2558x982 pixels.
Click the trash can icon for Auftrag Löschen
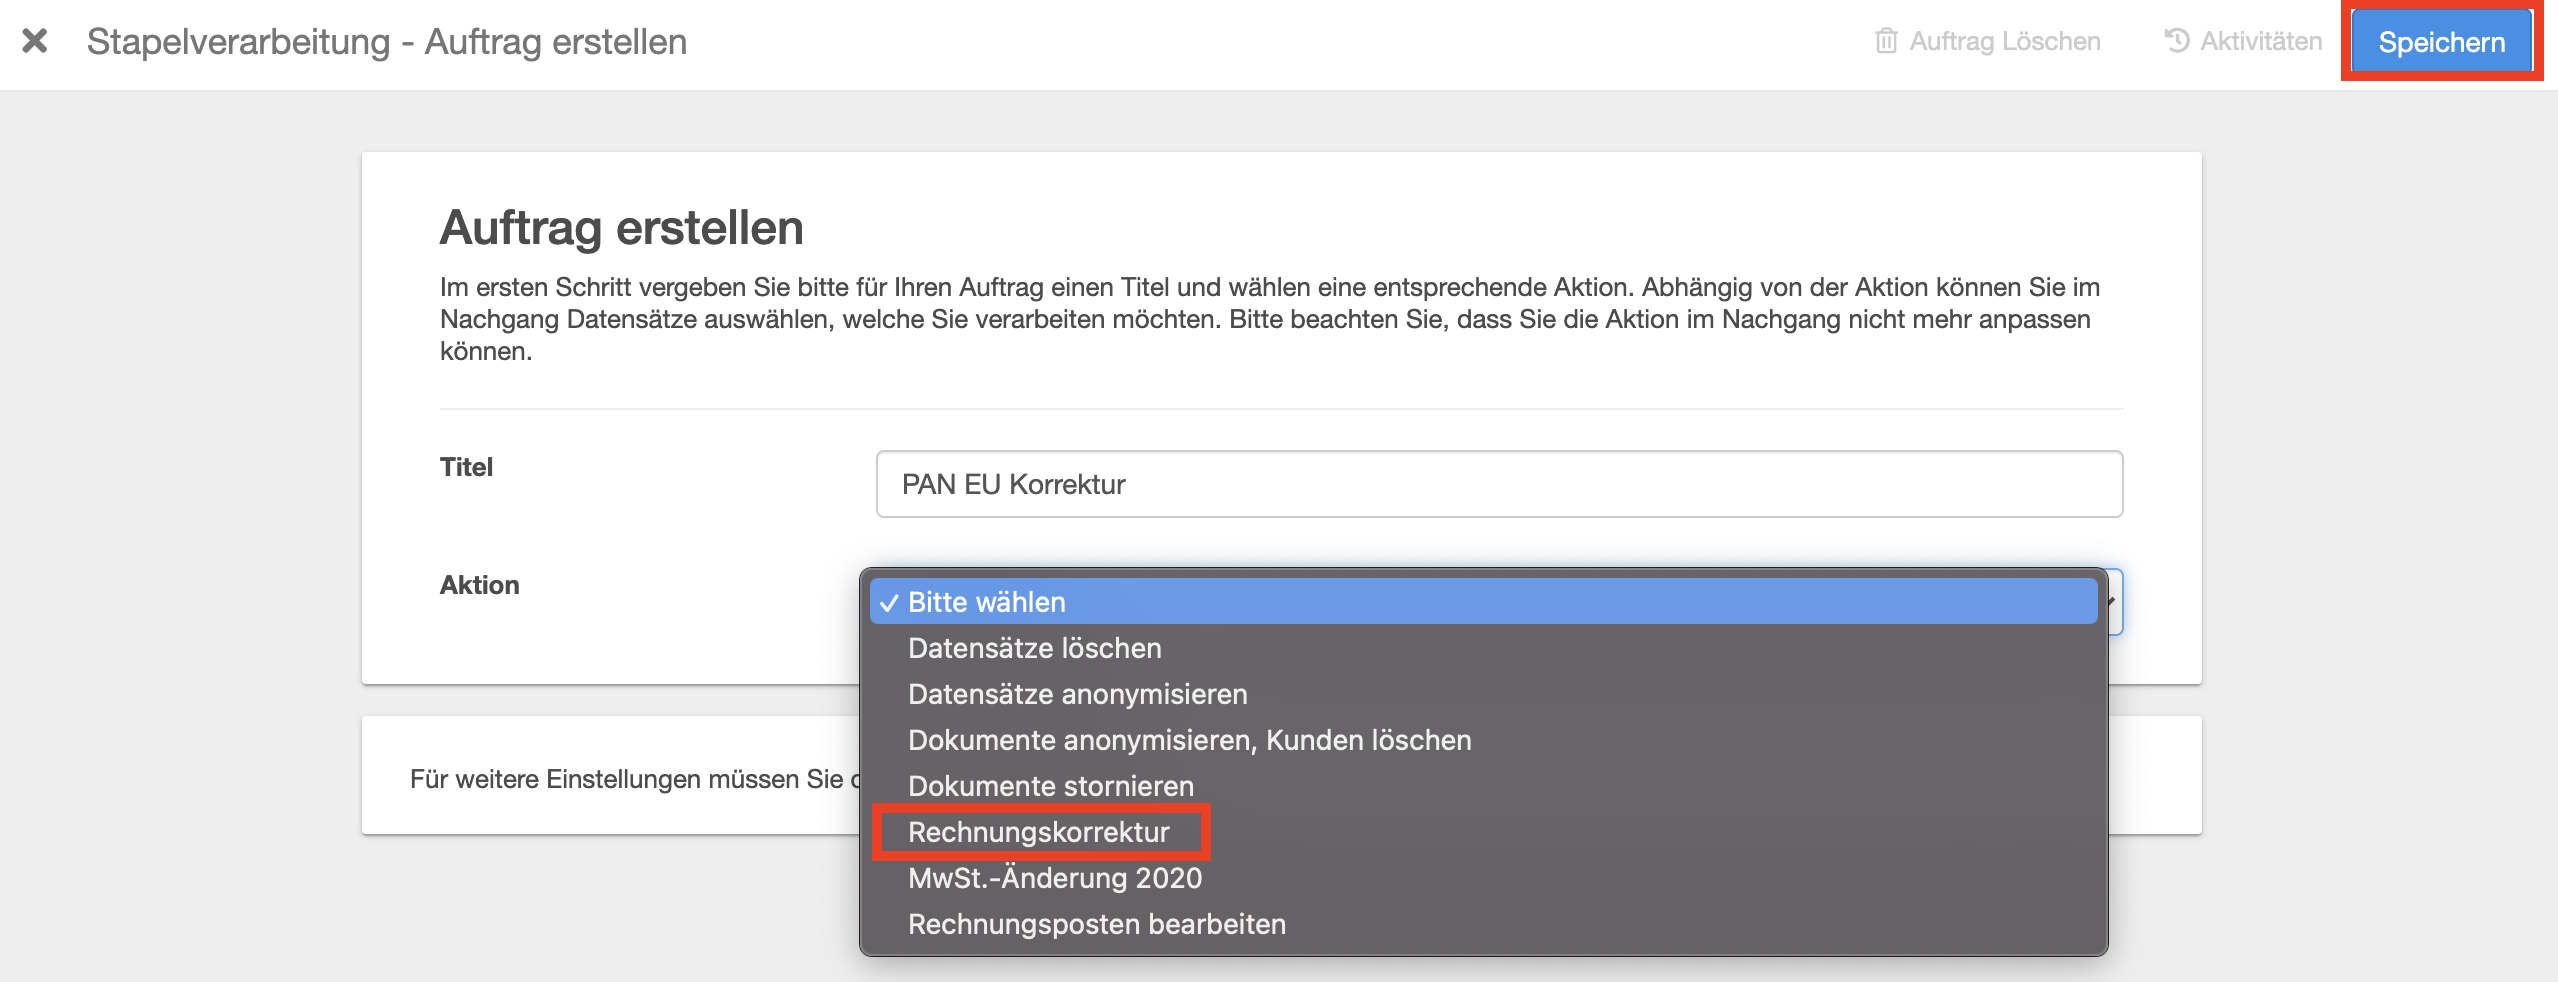[x=1885, y=41]
